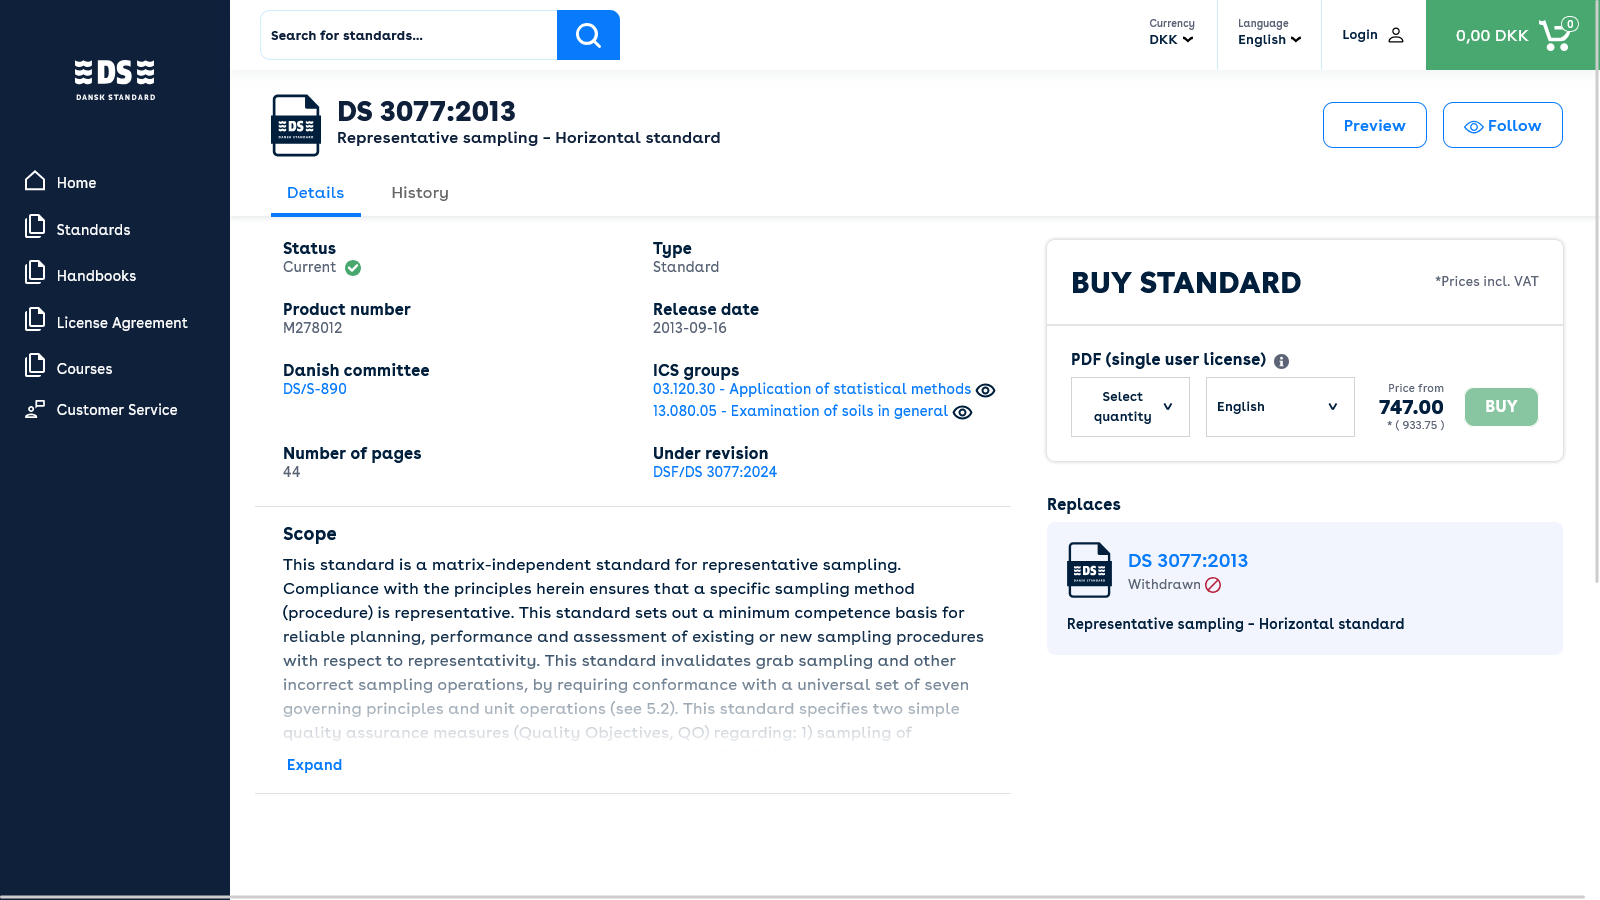The width and height of the screenshot is (1600, 900).
Task: Open Customer Service from the sidebar icon
Action: (35, 409)
